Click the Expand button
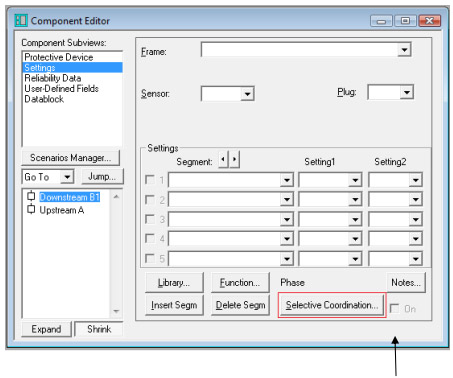Screen dimensions: 453x378 (46, 329)
